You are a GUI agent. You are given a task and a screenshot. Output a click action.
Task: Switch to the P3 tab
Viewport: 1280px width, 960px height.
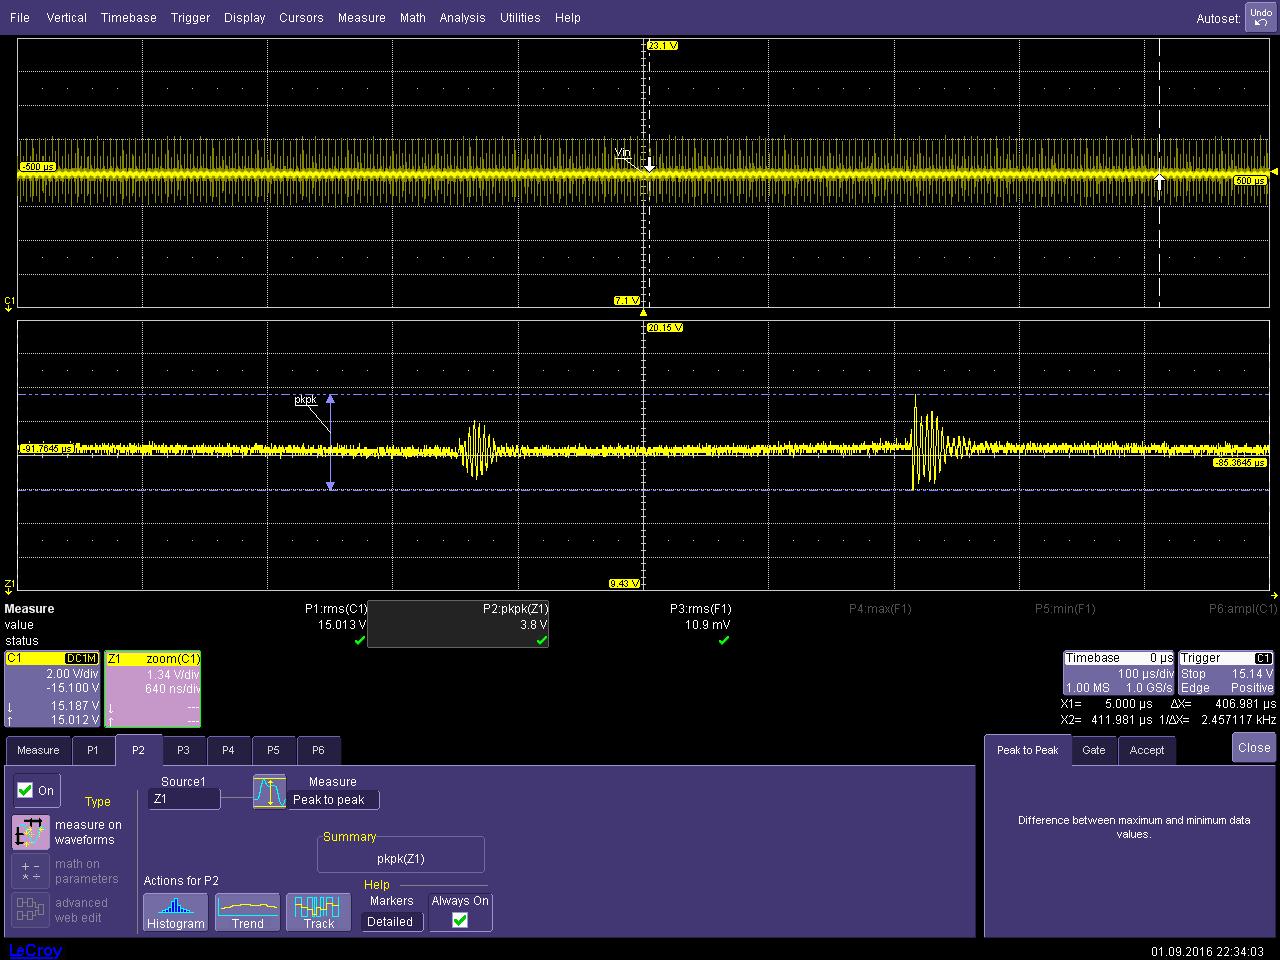(x=183, y=750)
